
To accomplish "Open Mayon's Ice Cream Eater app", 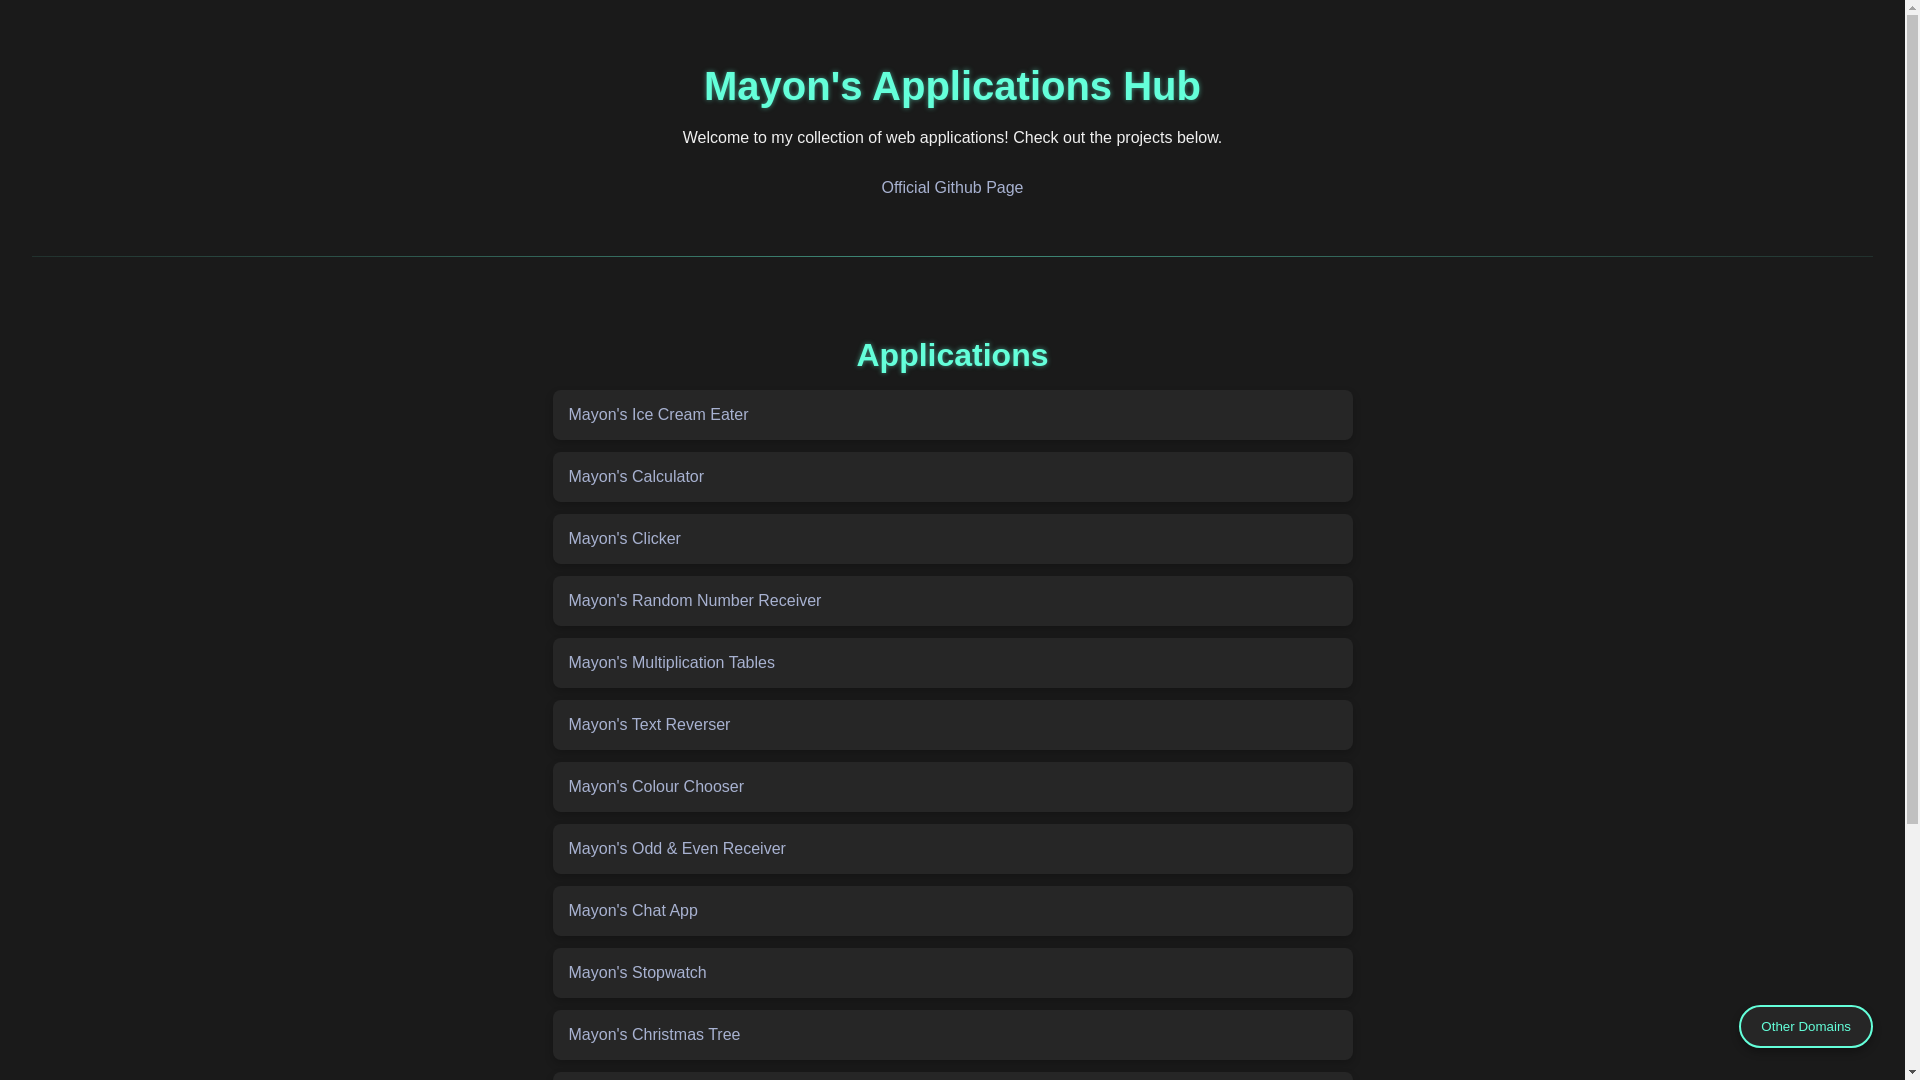I will 952,415.
